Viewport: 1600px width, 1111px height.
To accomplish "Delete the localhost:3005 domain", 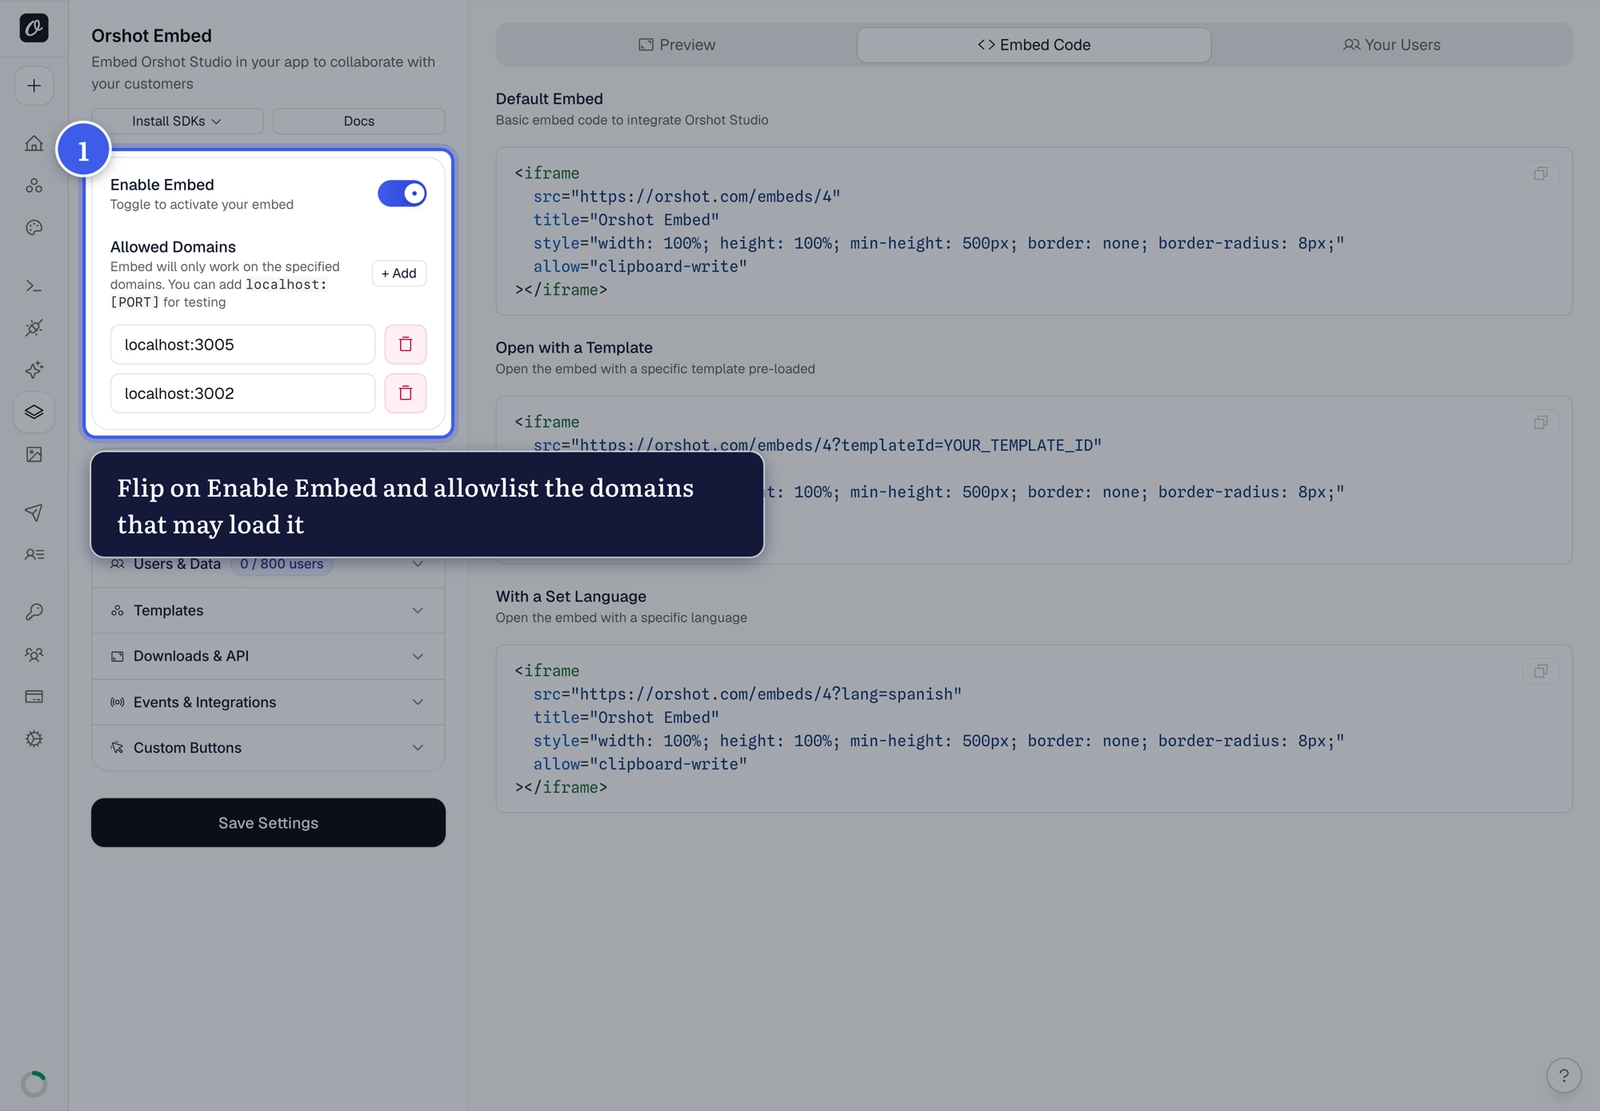I will pyautogui.click(x=406, y=344).
